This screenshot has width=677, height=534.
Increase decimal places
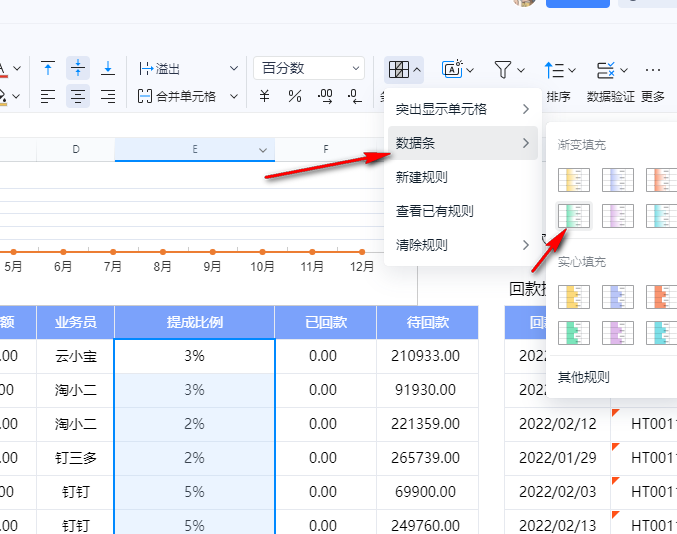pos(325,96)
